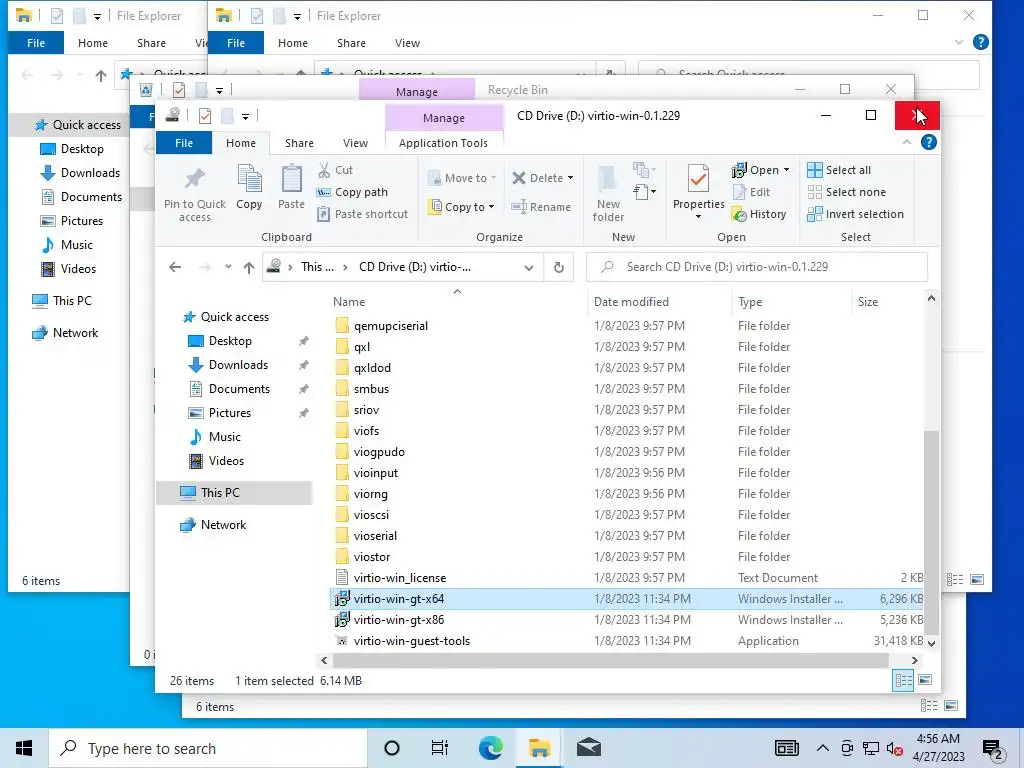Open the Move to dropdown
1024x768 pixels.
coord(462,178)
